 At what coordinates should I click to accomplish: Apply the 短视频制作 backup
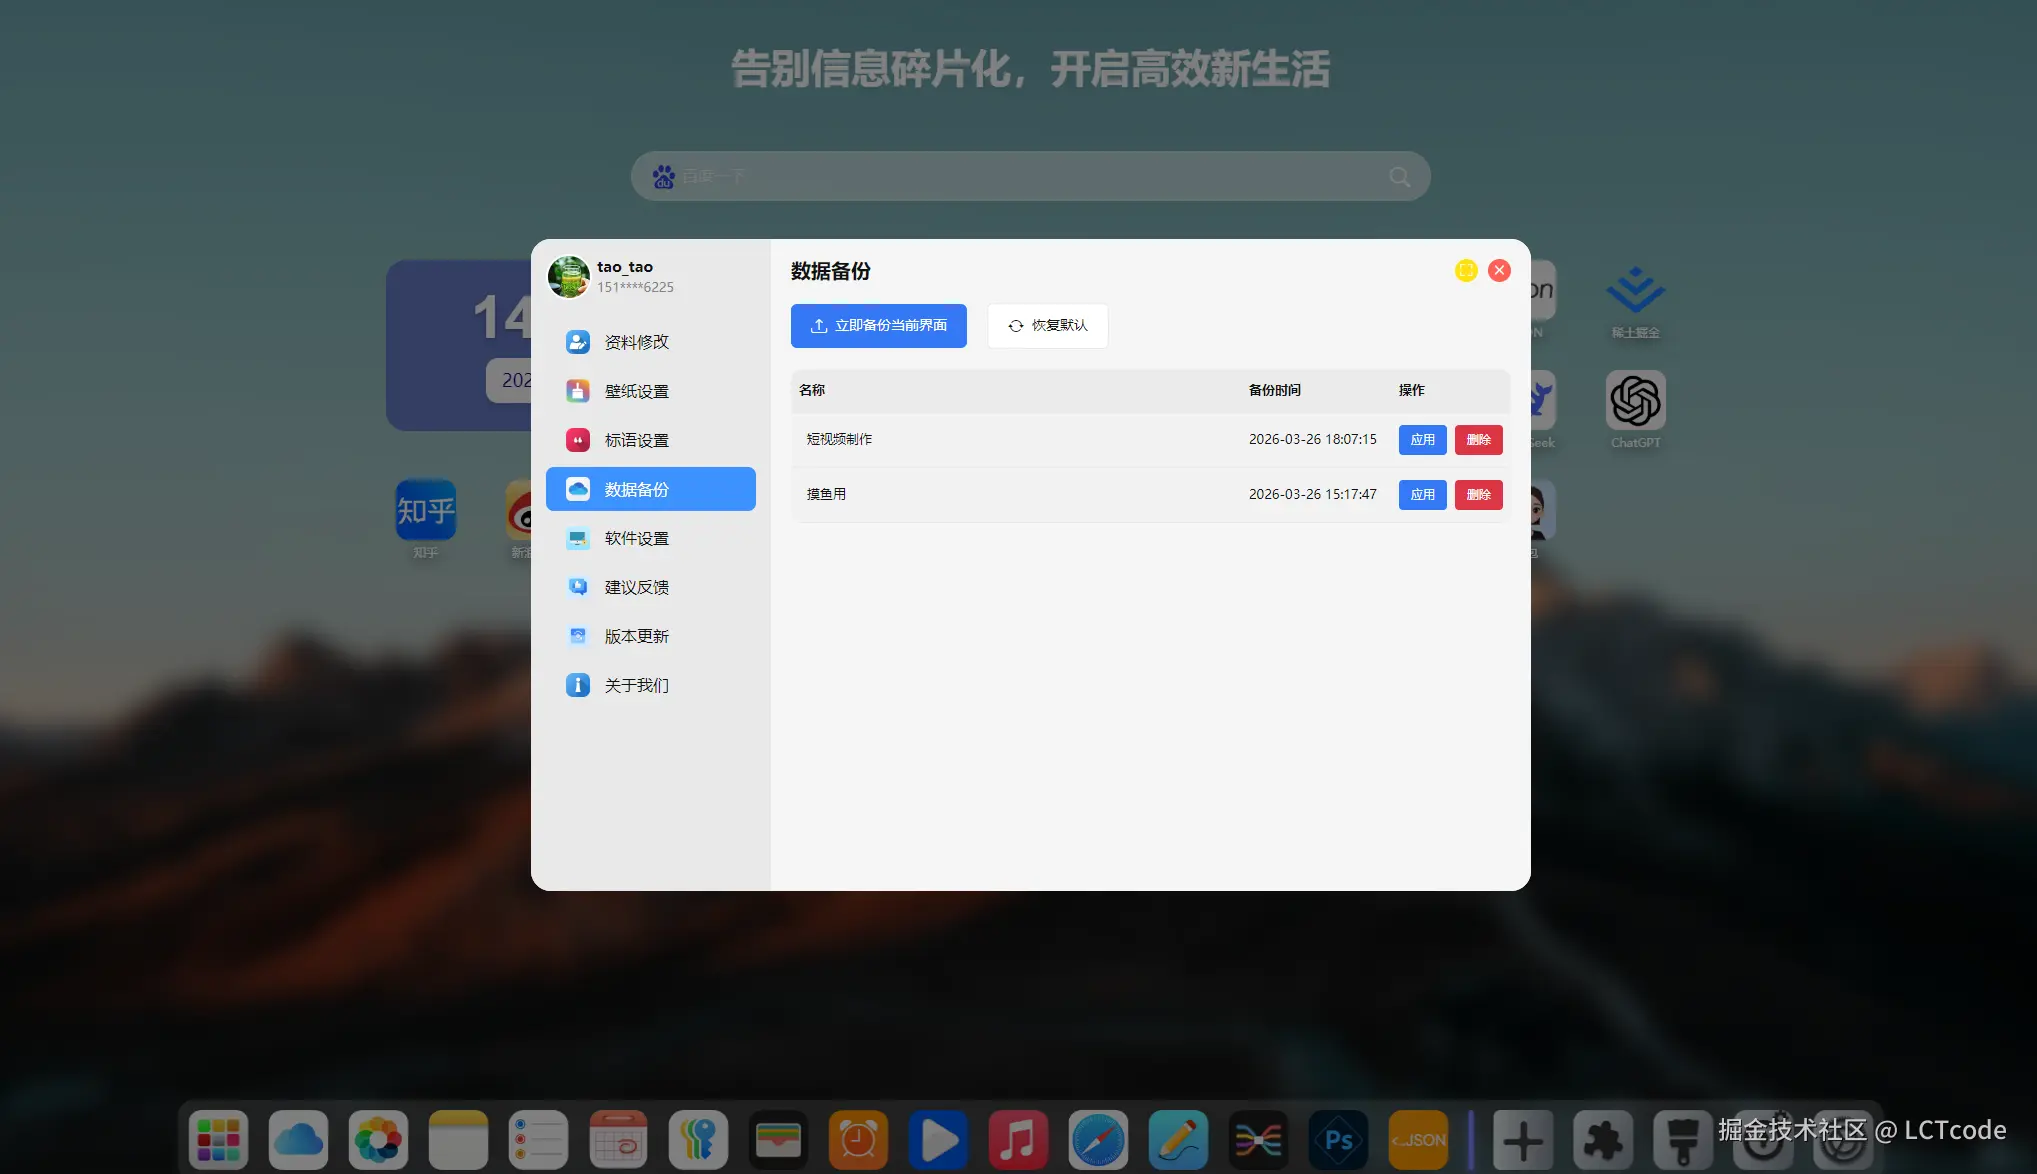pos(1422,440)
